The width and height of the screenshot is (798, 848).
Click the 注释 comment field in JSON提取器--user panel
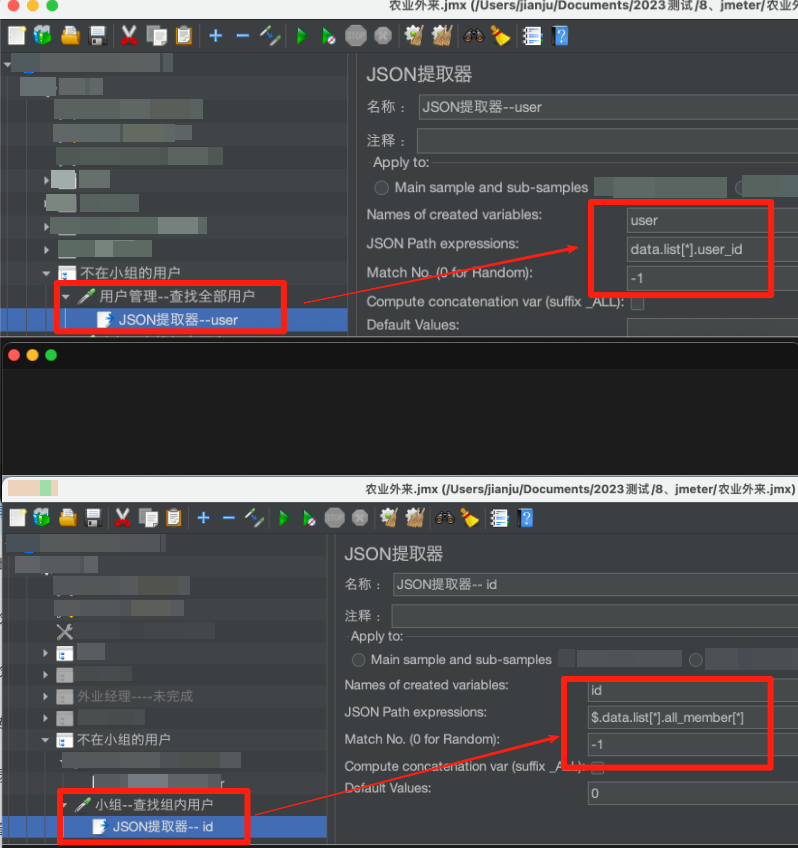point(607,141)
